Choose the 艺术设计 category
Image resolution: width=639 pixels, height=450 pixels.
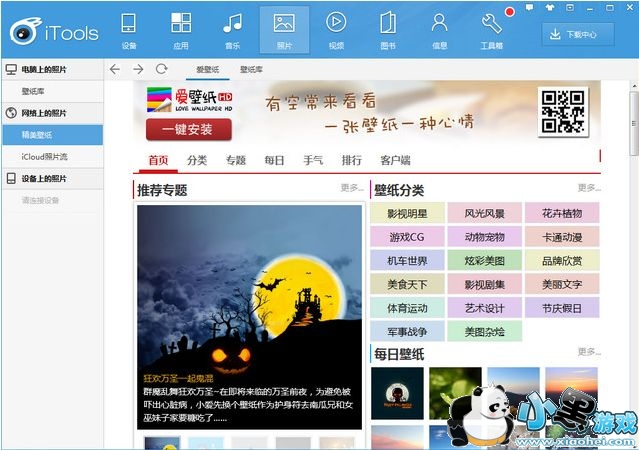coord(485,307)
